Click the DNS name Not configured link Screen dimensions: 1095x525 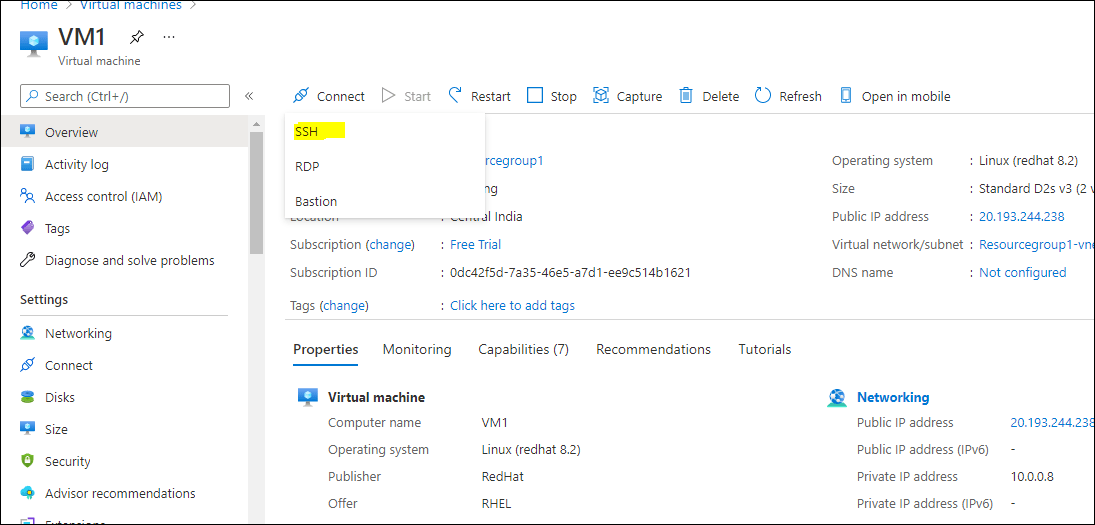point(1022,272)
